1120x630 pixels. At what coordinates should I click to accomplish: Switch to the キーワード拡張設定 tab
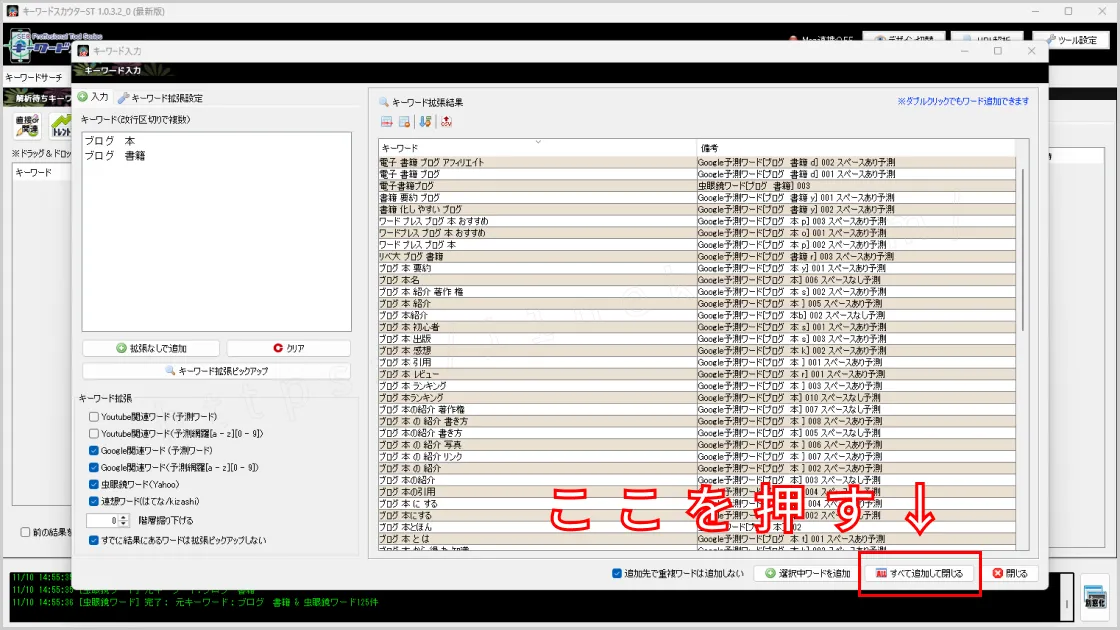(x=160, y=98)
